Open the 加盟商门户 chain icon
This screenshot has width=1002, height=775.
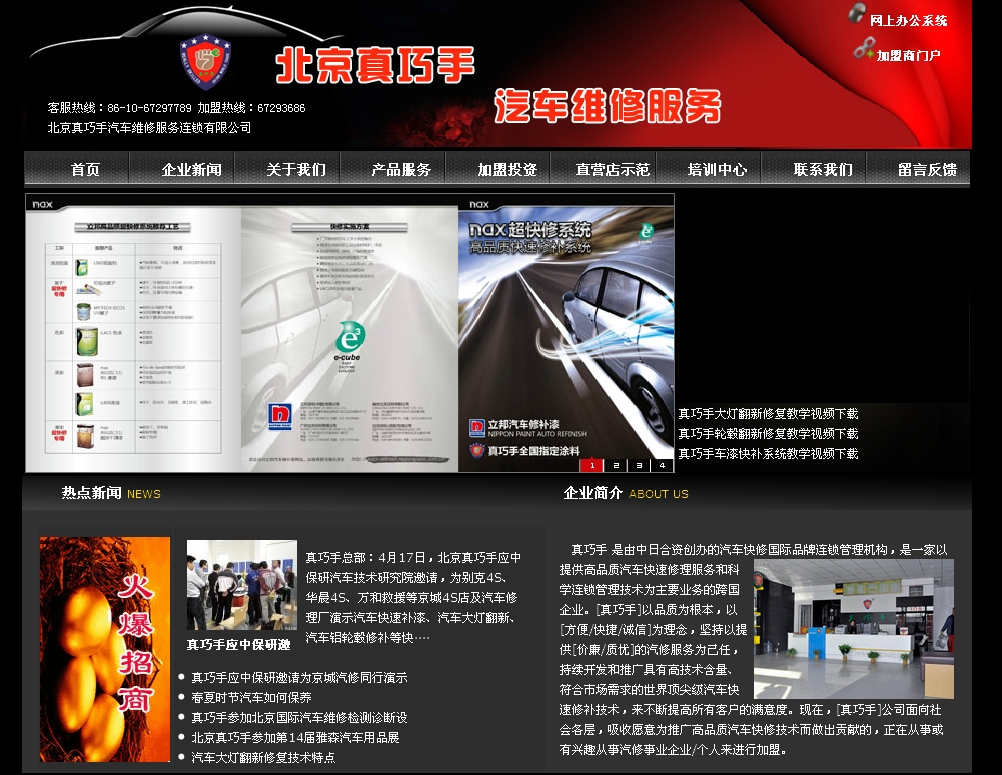tap(864, 49)
